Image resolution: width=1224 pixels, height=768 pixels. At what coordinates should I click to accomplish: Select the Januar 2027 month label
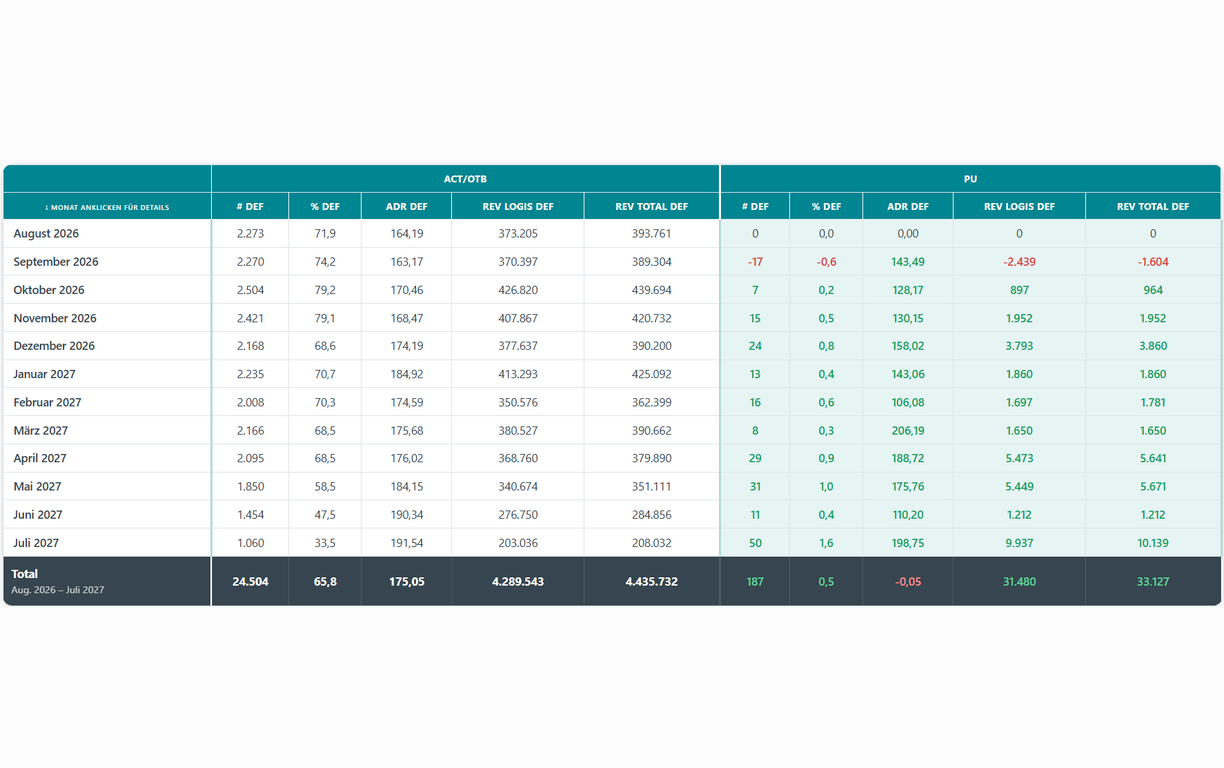45,374
